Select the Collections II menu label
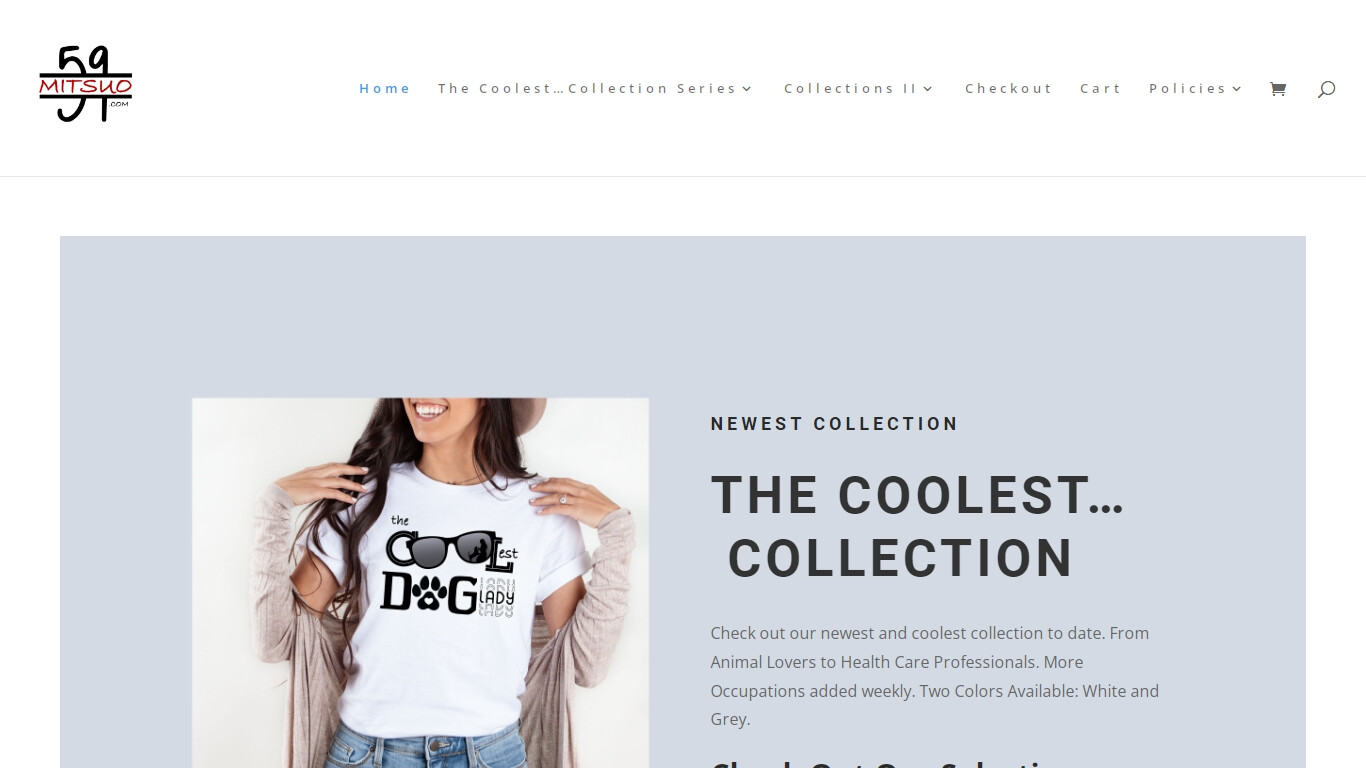1366x768 pixels. pyautogui.click(x=851, y=88)
